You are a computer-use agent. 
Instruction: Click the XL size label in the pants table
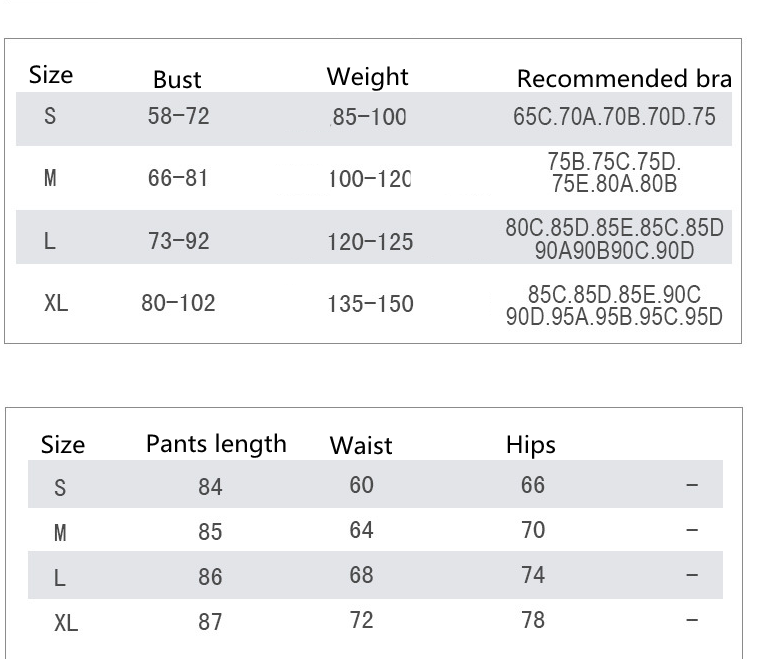pyautogui.click(x=65, y=624)
